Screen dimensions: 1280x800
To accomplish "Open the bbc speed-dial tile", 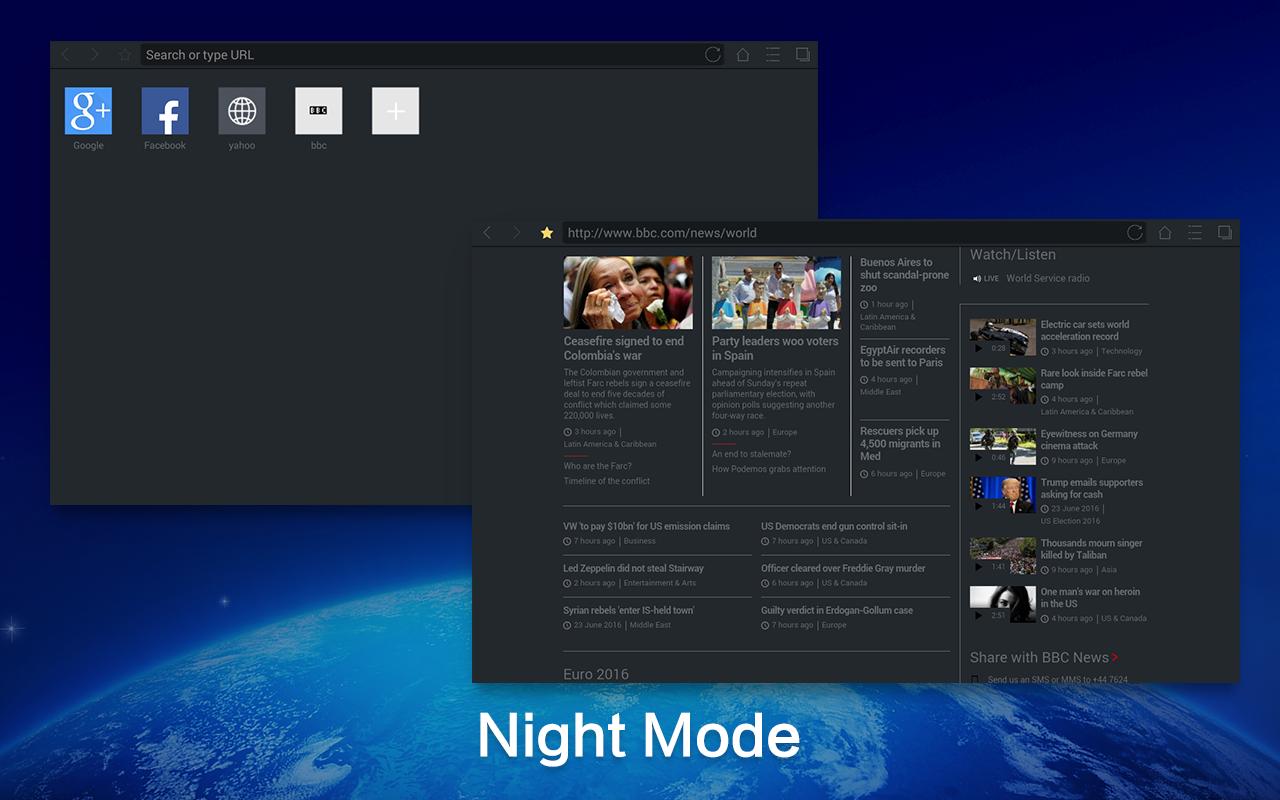I will coord(319,111).
